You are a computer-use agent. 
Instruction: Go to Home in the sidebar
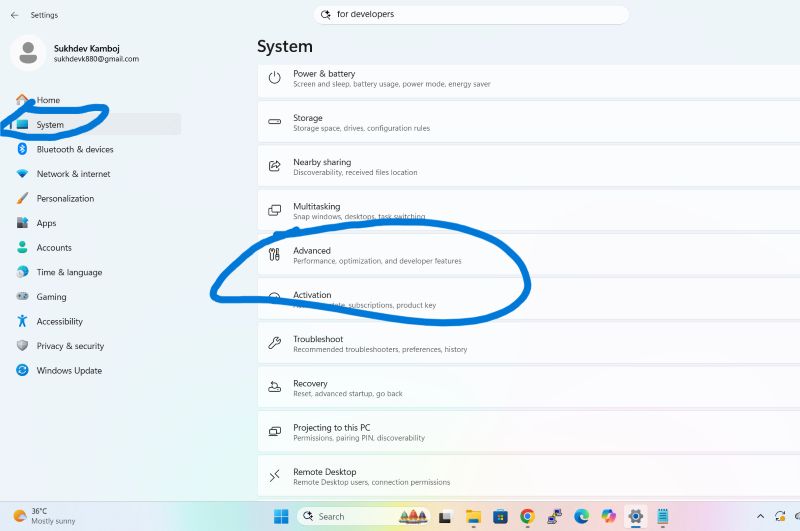click(48, 100)
